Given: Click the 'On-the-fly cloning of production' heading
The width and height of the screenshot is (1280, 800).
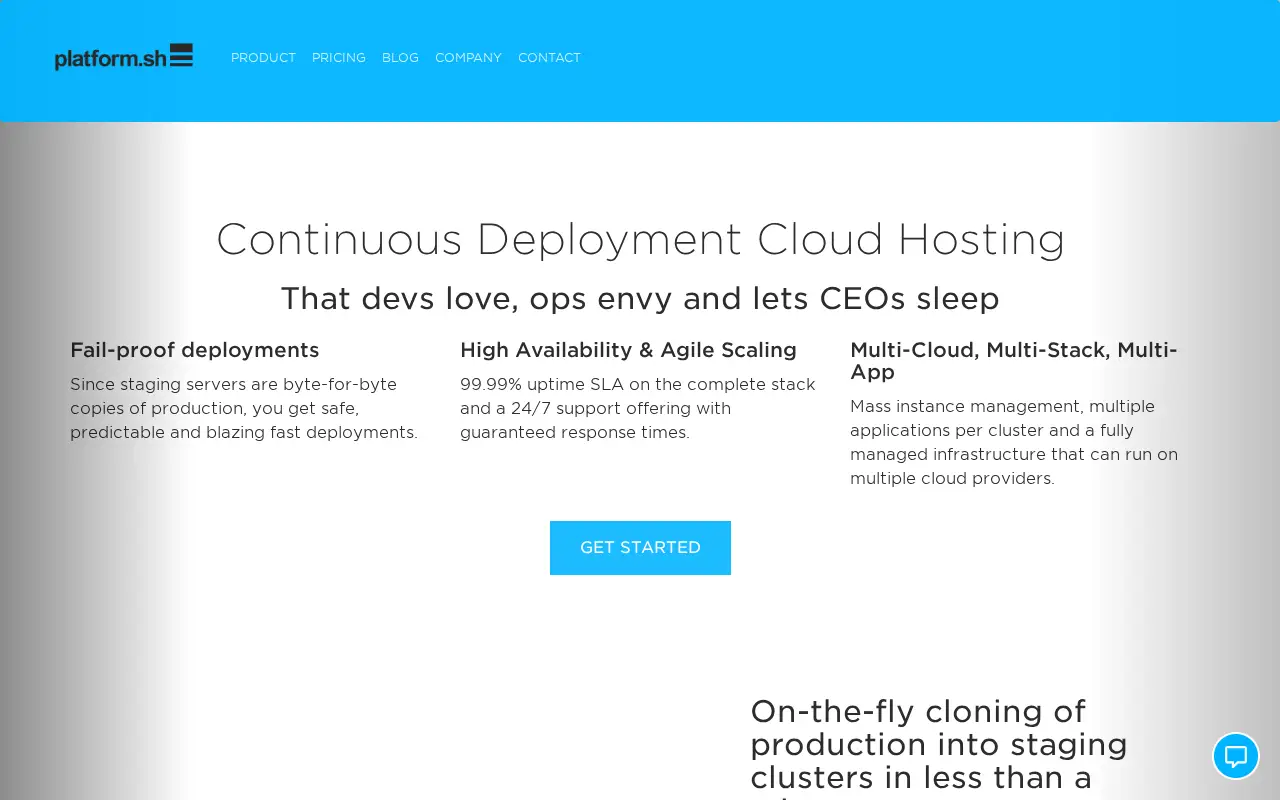Looking at the screenshot, I should point(939,748).
